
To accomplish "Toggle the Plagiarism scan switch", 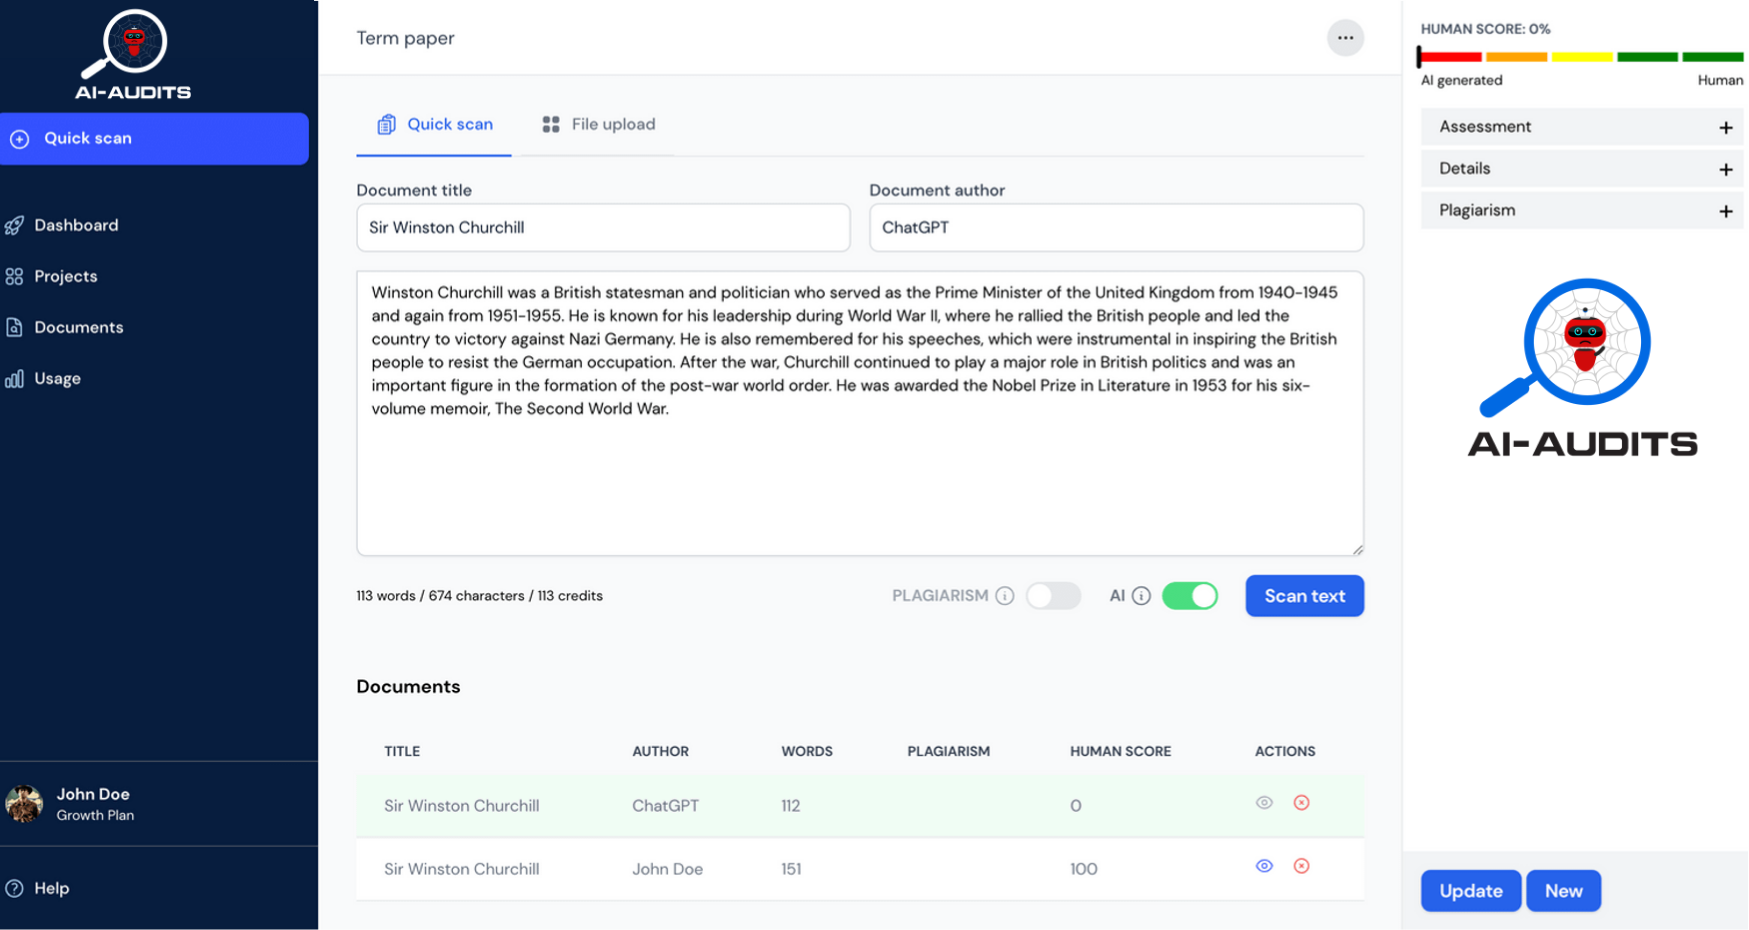I will pyautogui.click(x=1053, y=596).
